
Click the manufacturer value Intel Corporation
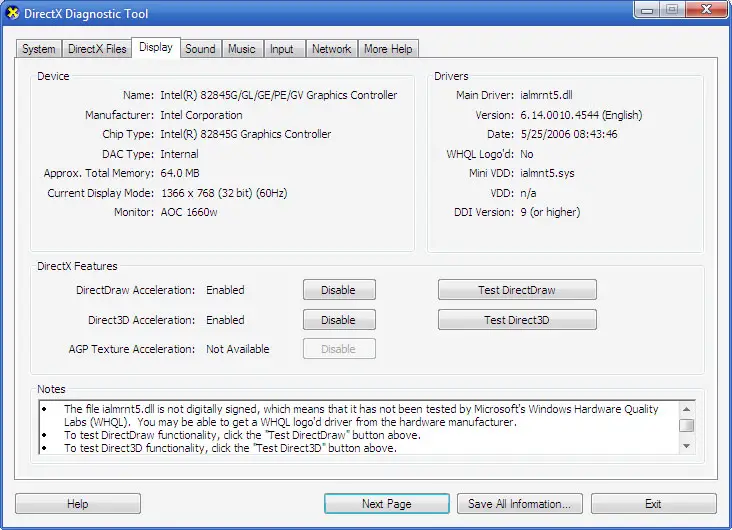pyautogui.click(x=201, y=115)
